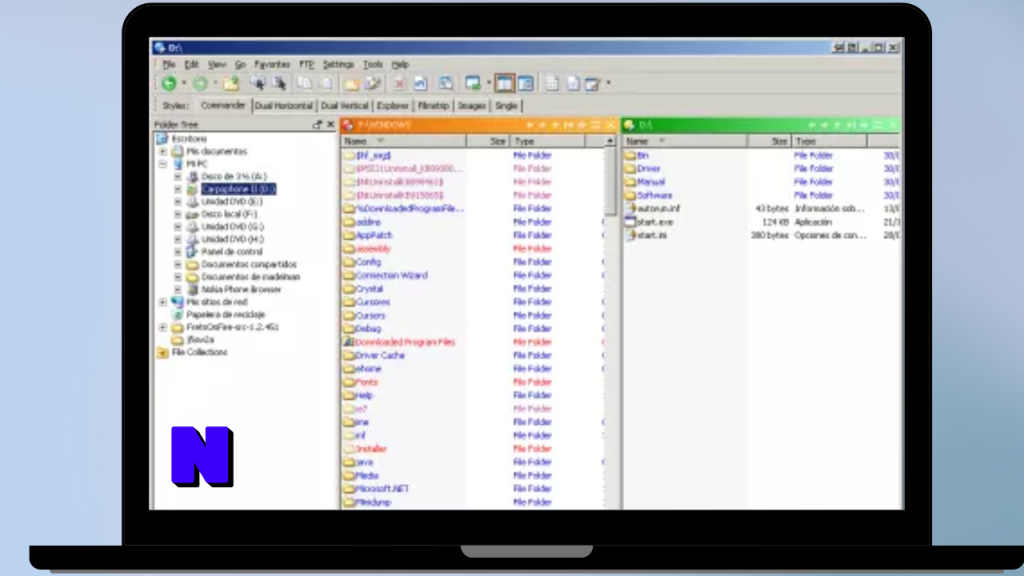The image size is (1024, 576).
Task: Close the orange WINDOWS pane with its X
Action: point(611,125)
